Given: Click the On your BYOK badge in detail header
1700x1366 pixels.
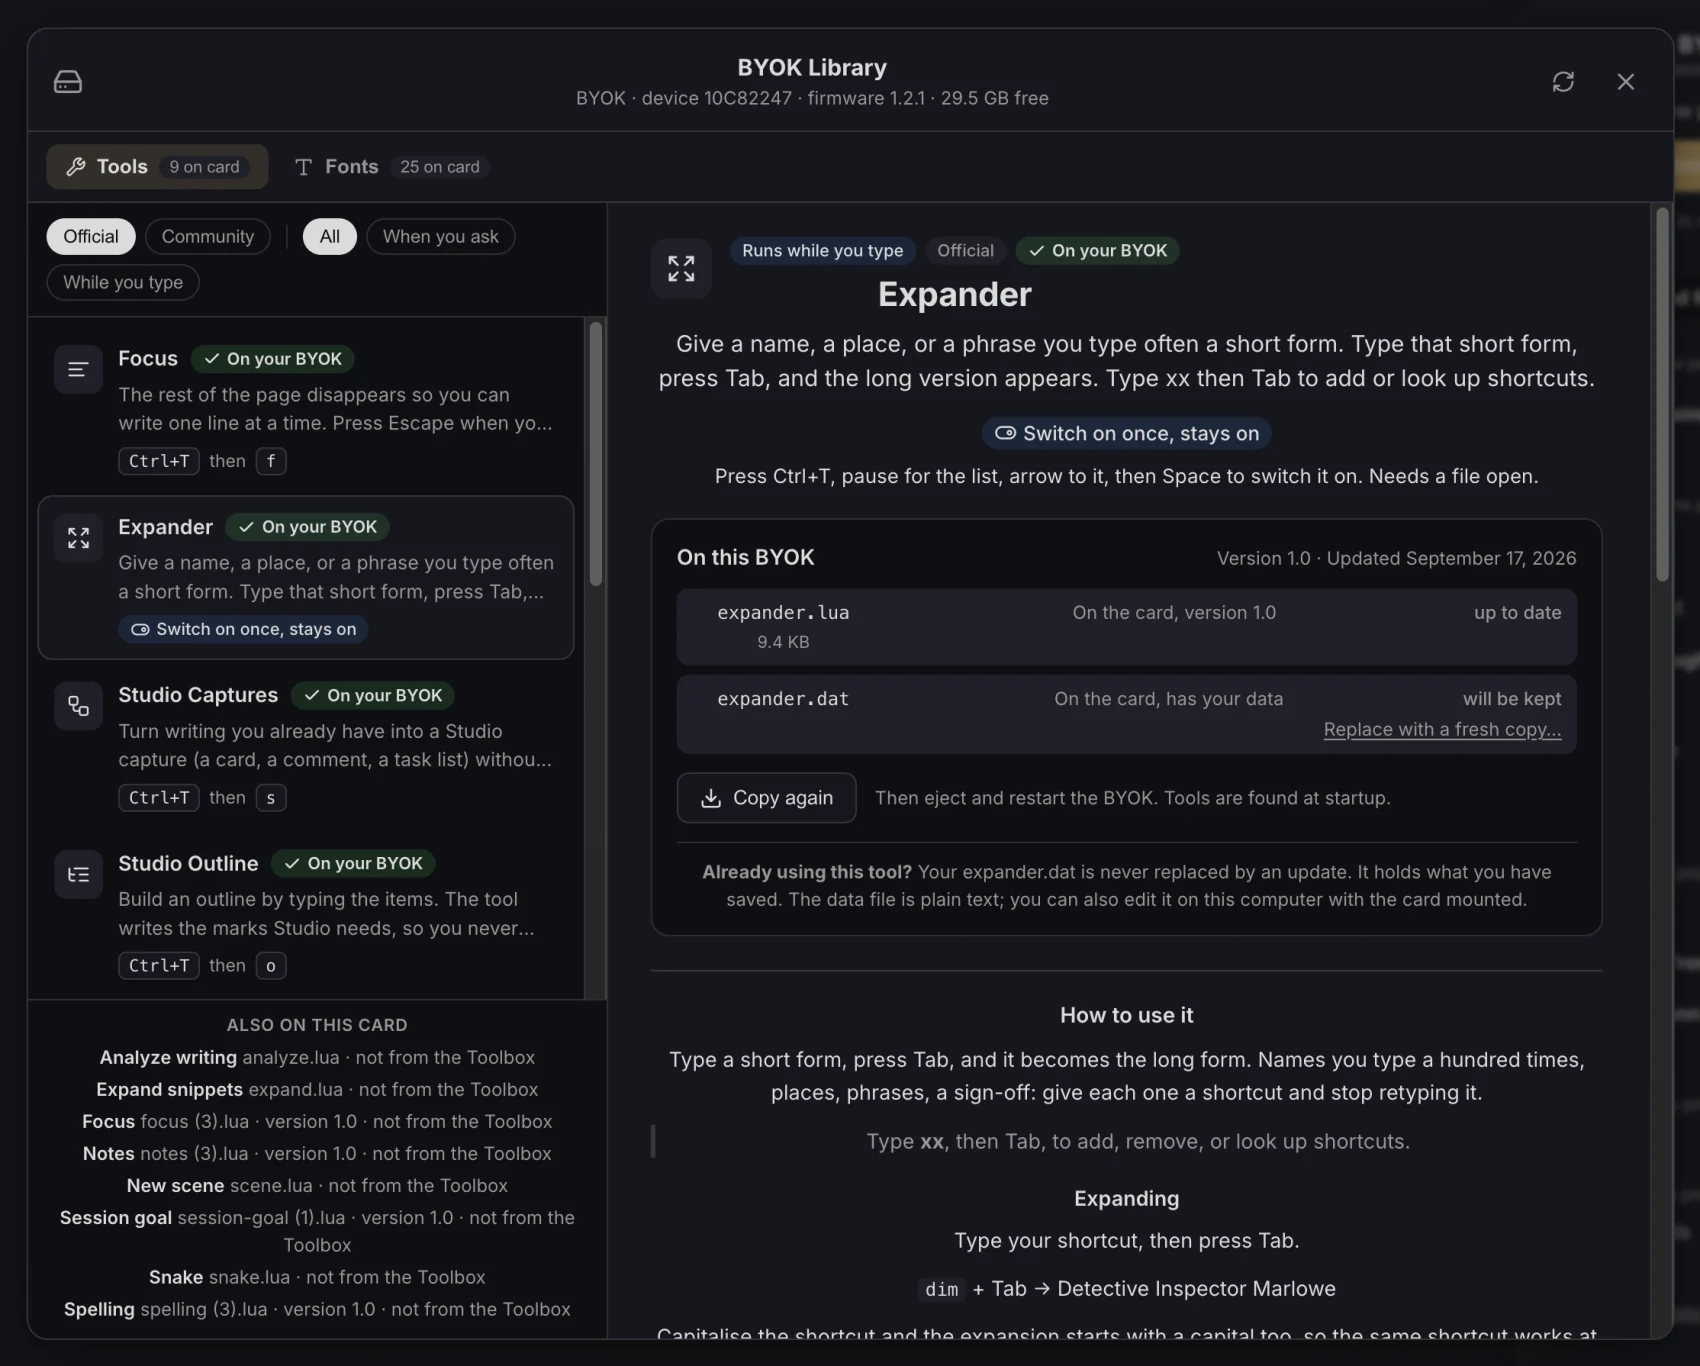Looking at the screenshot, I should coord(1098,251).
